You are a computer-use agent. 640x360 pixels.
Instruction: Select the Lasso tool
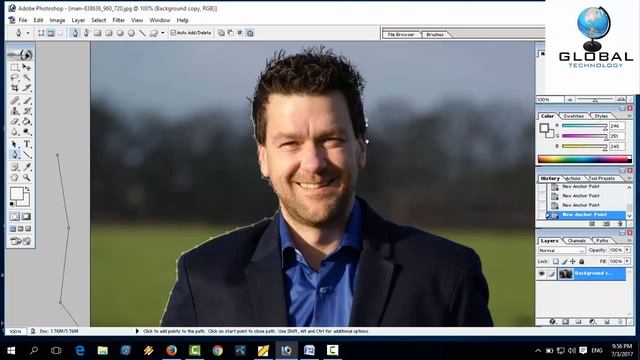click(x=15, y=78)
